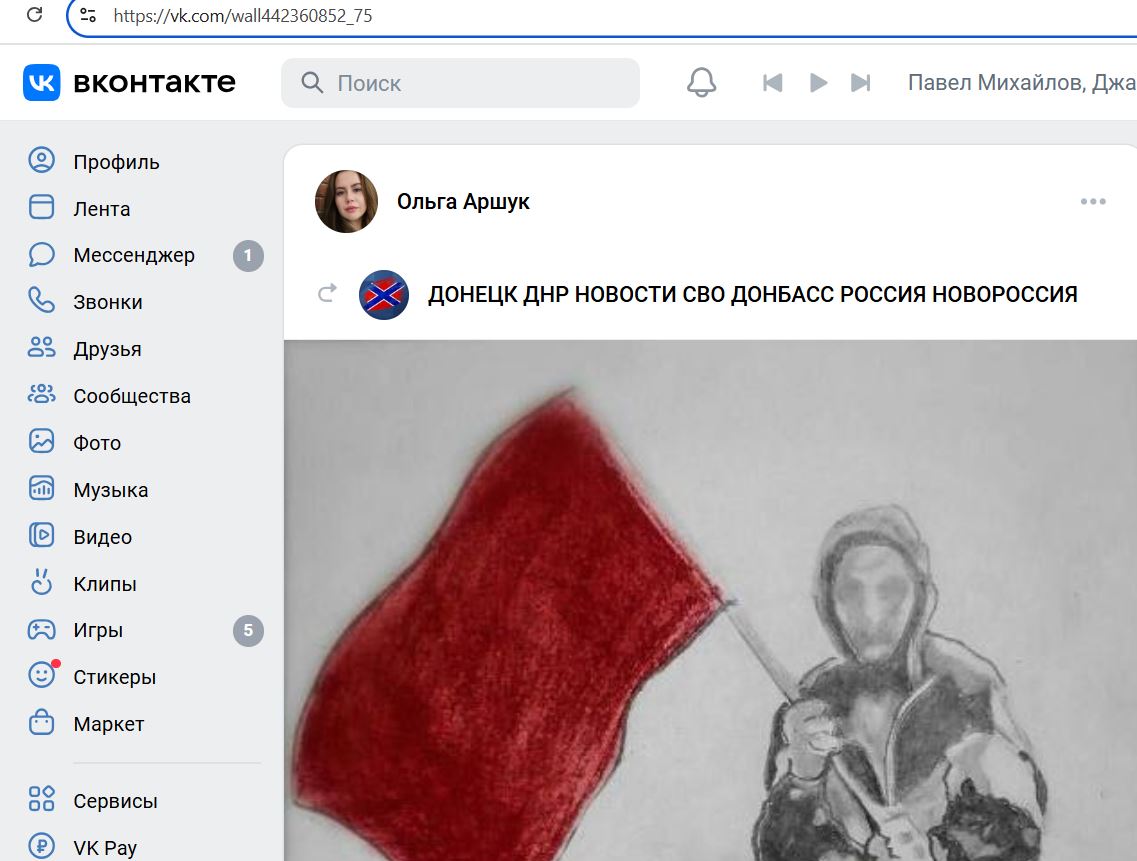Viewport: 1137px width, 861px height.
Task: Open the Музыка section
Action: (x=111, y=490)
